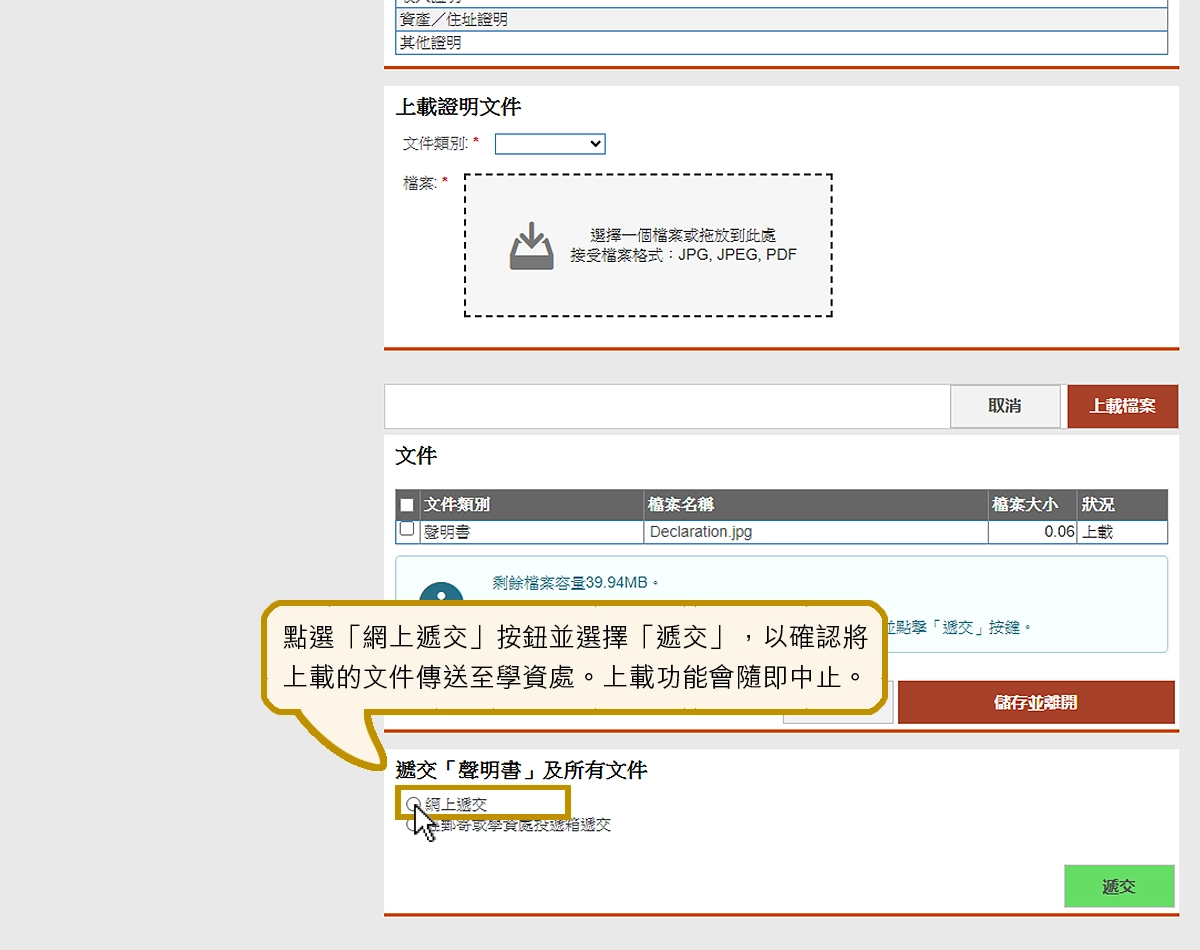The image size is (1200, 950).
Task: Click the Declaration.jpg file name cell
Action: point(700,532)
